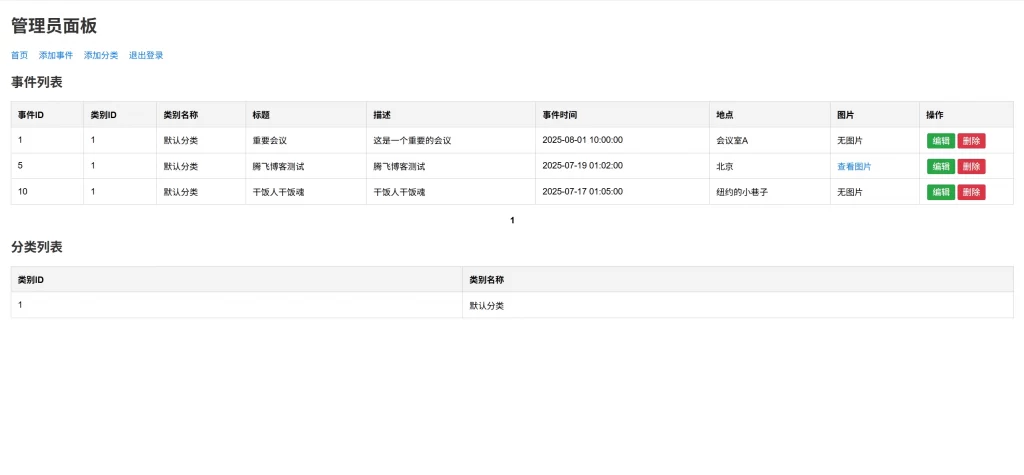The height and width of the screenshot is (475, 1024).
Task: Click the 添加事件 link
Action: pos(56,55)
